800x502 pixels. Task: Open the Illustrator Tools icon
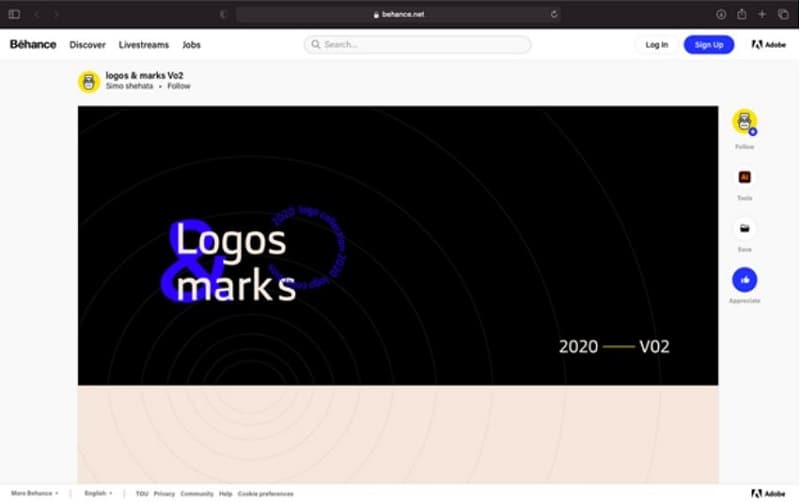coord(744,177)
